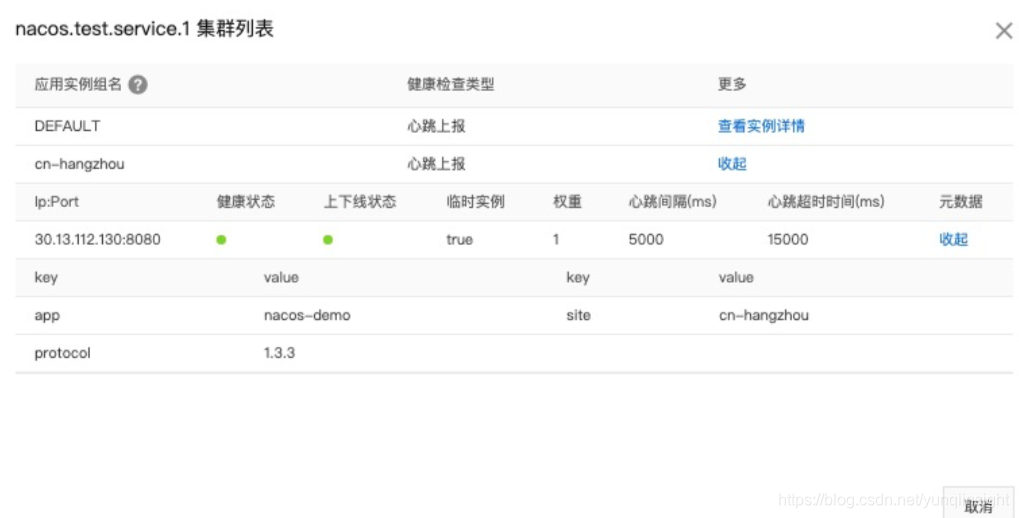Click the 心跳上报 cell in the DEFAULT row
The image size is (1019, 518).
(436, 126)
